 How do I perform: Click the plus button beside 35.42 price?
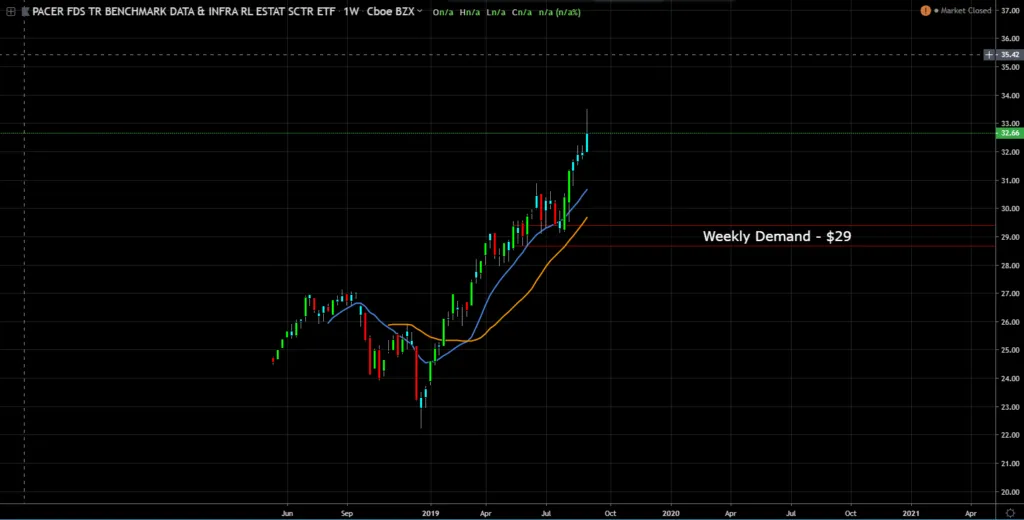click(x=990, y=55)
